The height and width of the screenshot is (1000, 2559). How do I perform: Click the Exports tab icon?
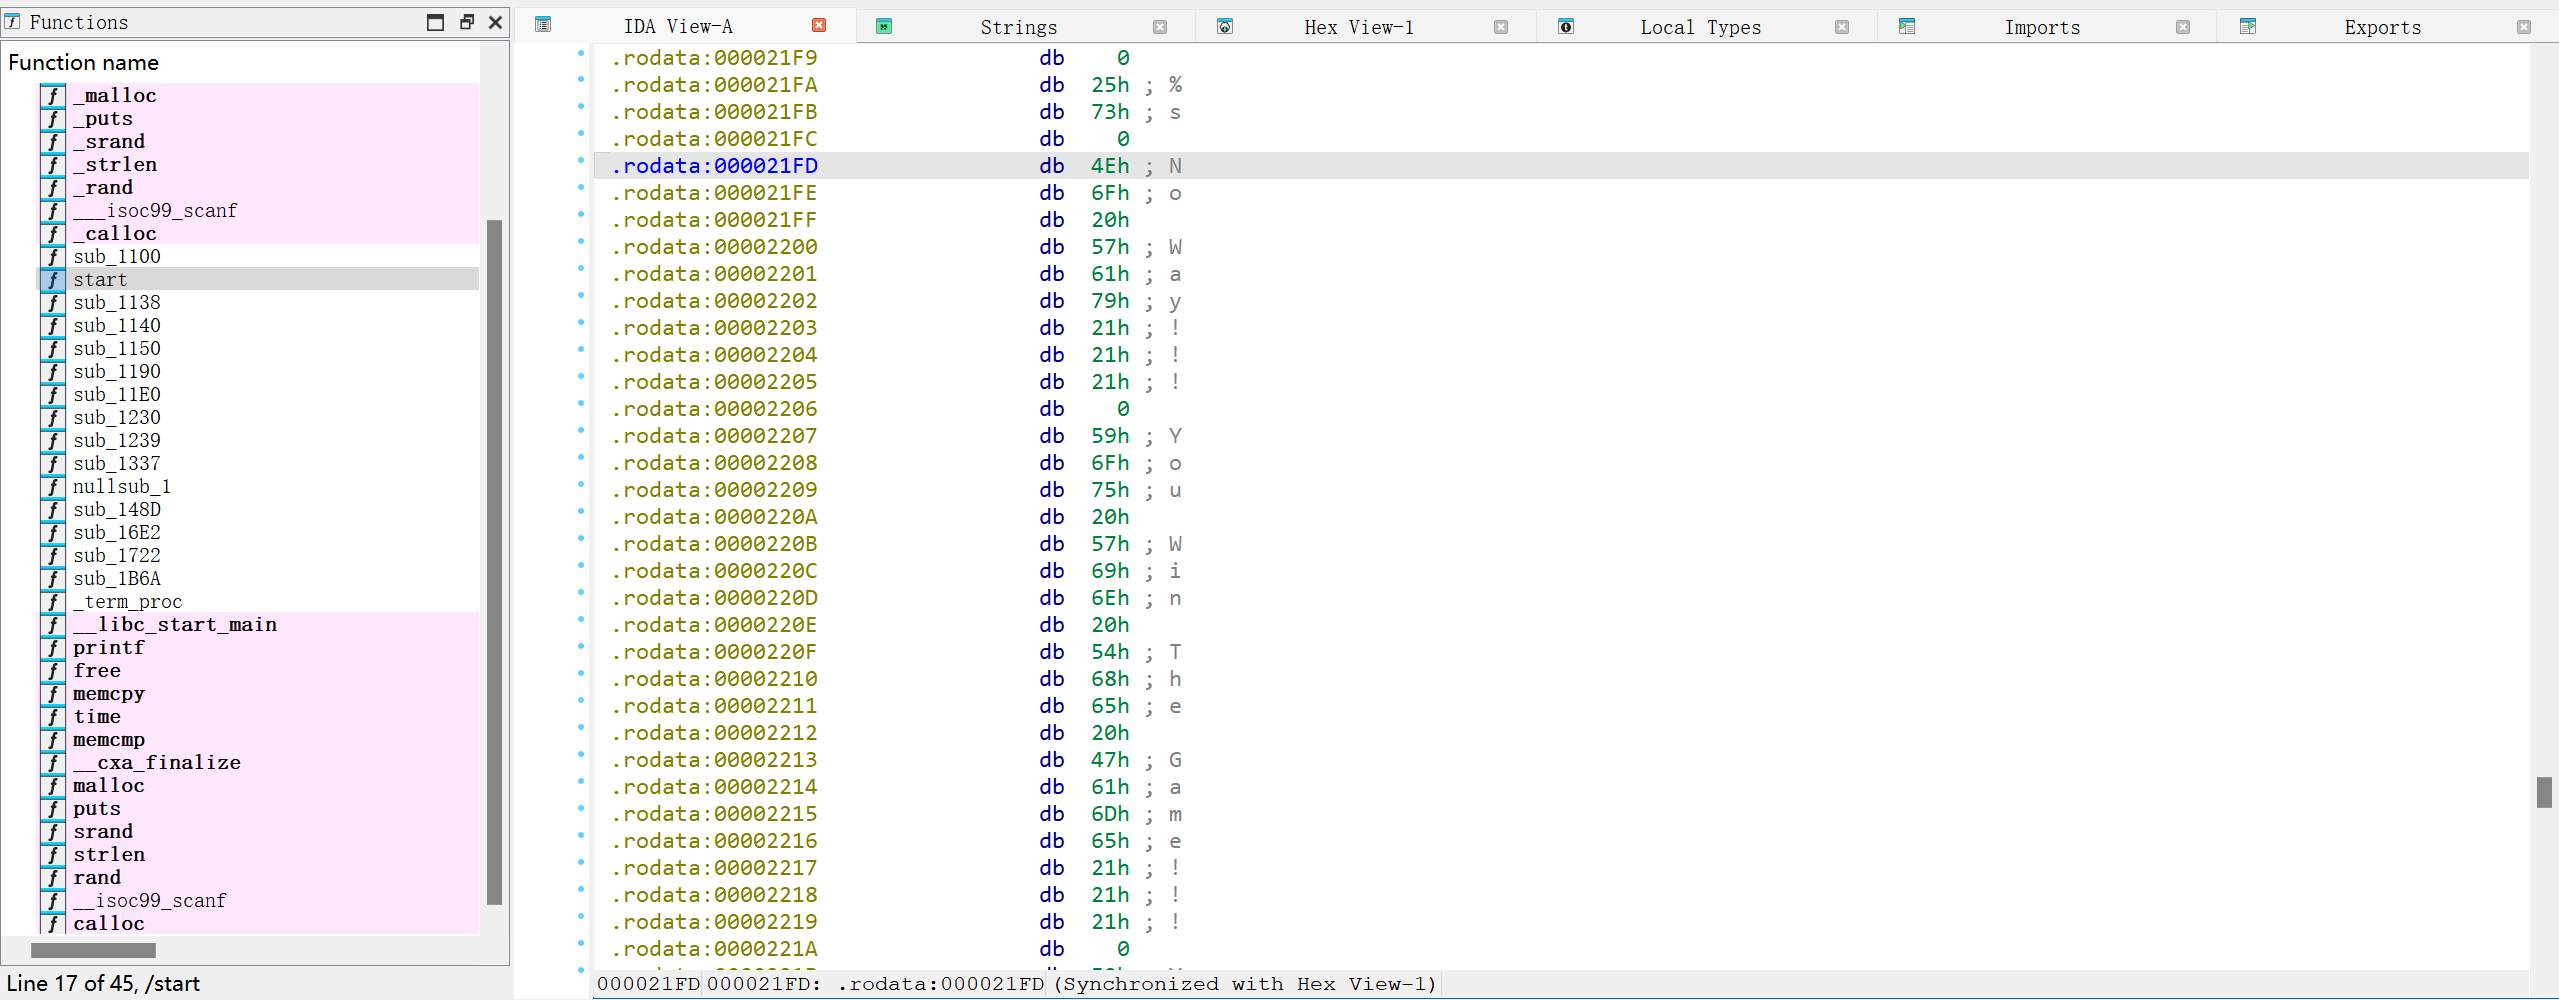tap(2248, 27)
